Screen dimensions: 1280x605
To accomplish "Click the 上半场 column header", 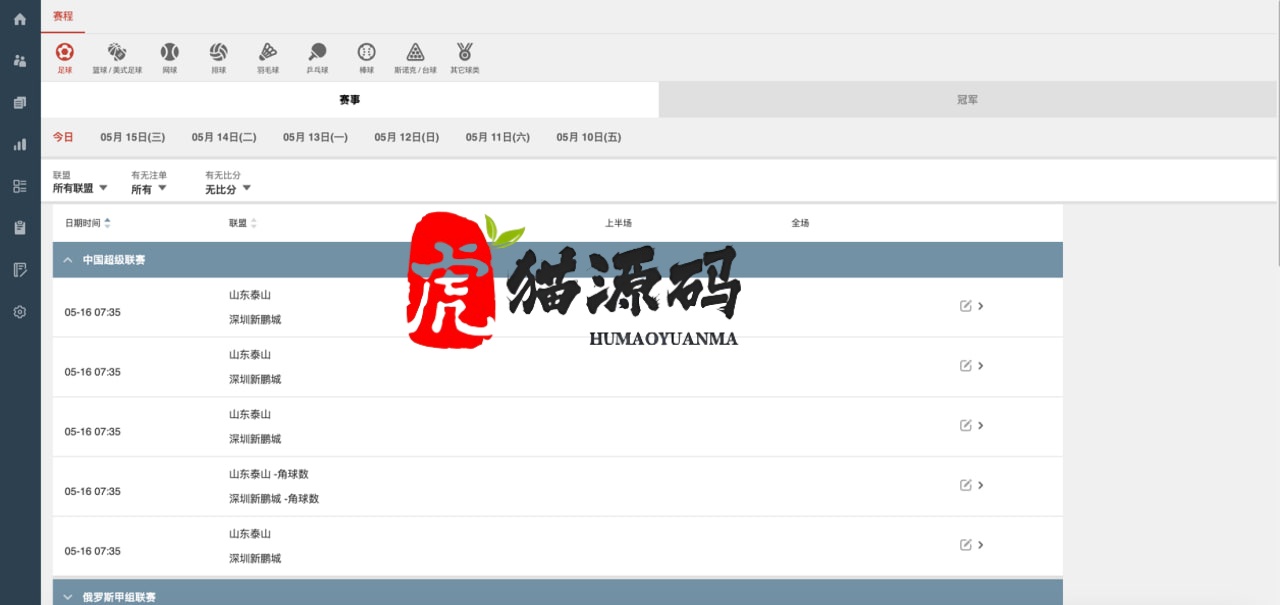I will tap(618, 223).
